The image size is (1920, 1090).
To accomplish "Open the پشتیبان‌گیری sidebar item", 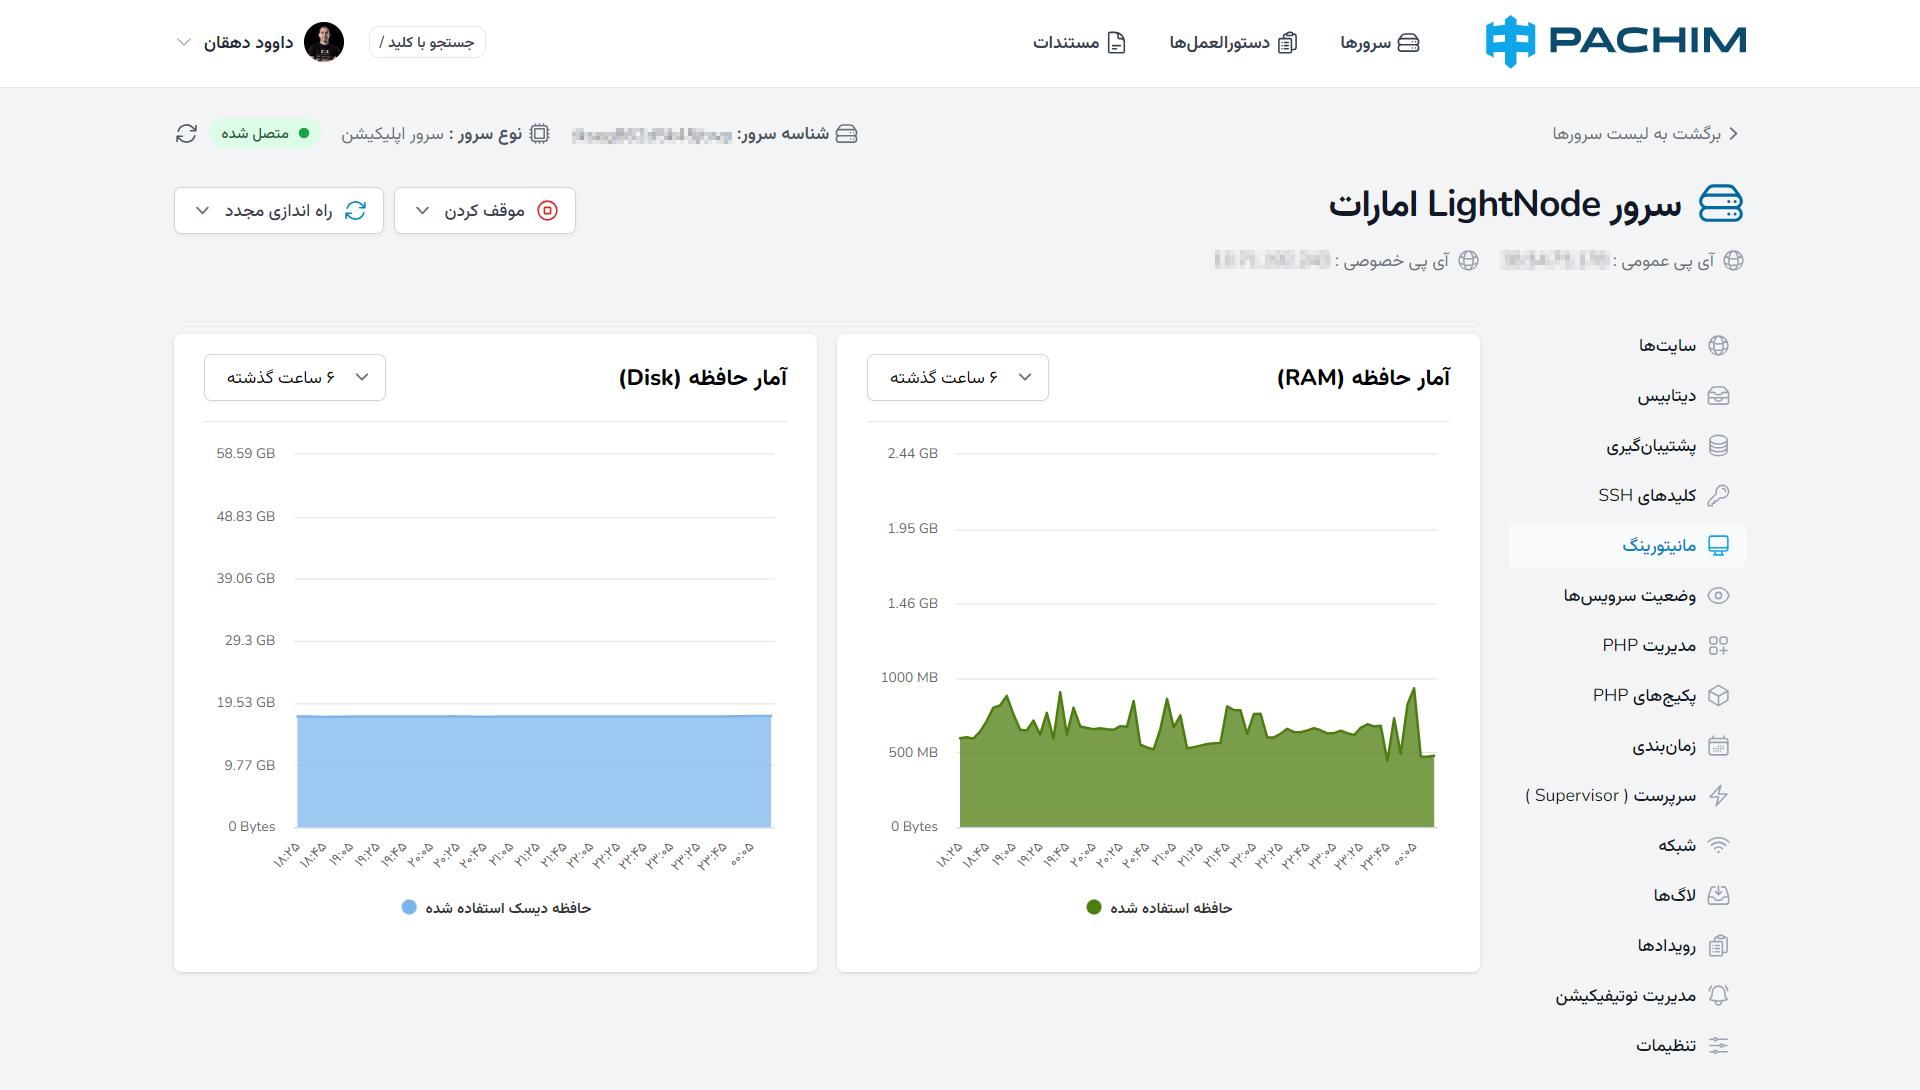I will [x=1628, y=446].
